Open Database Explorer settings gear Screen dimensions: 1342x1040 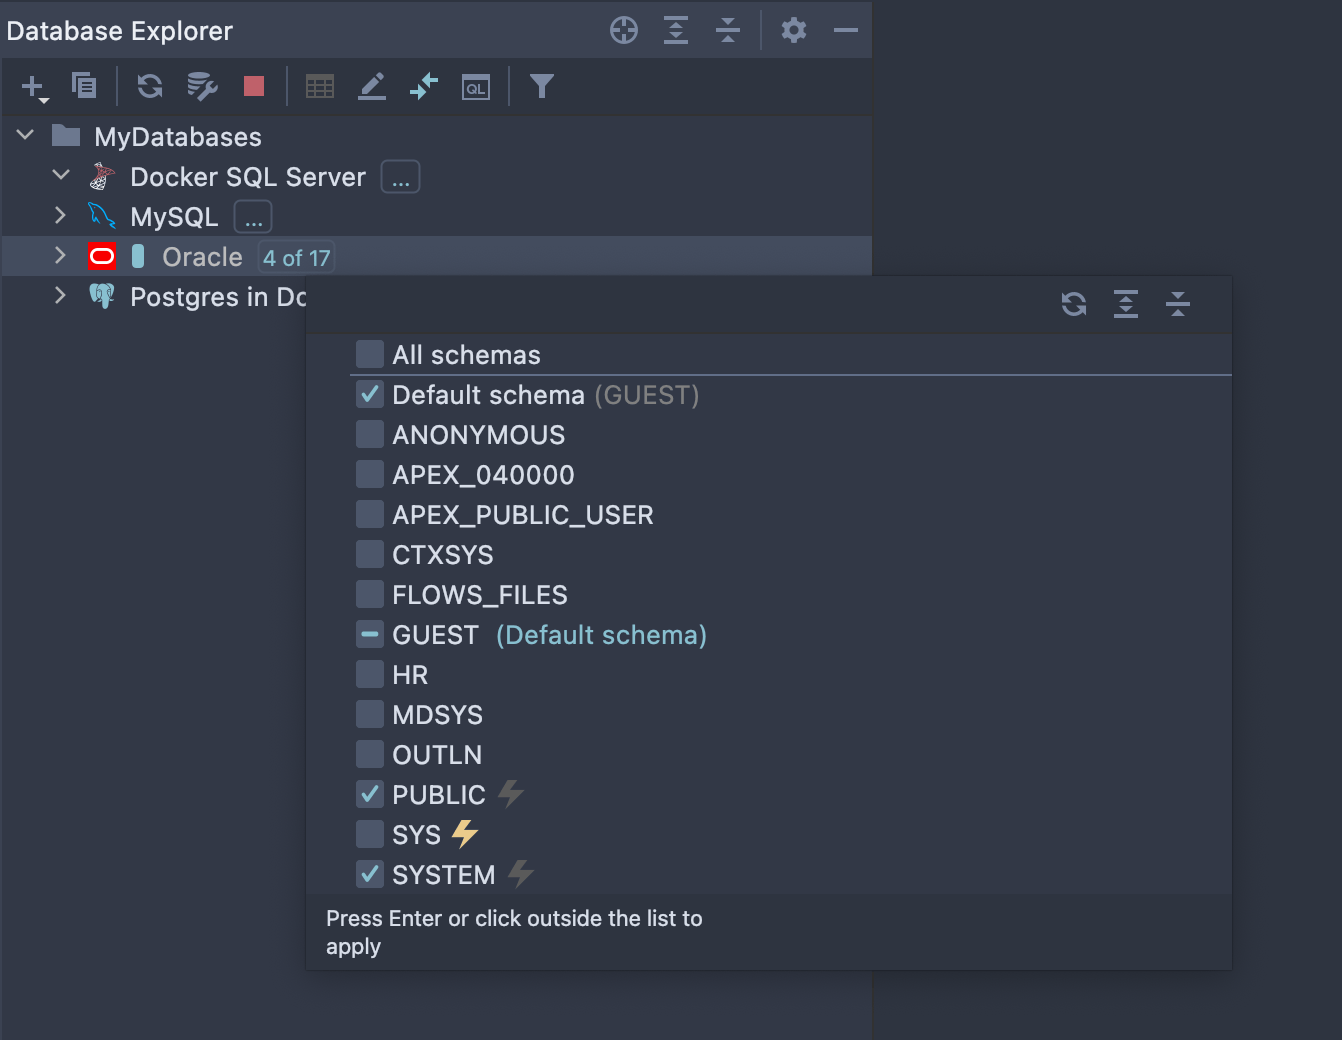794,31
